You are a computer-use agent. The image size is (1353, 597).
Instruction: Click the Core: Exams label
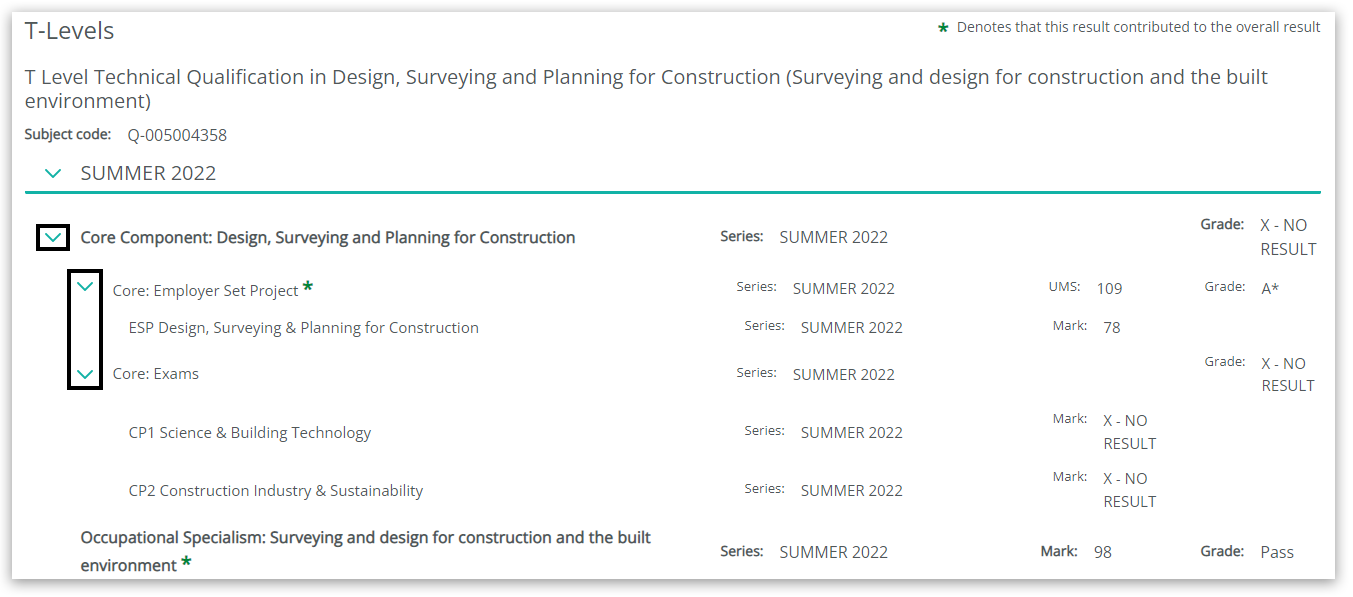156,374
